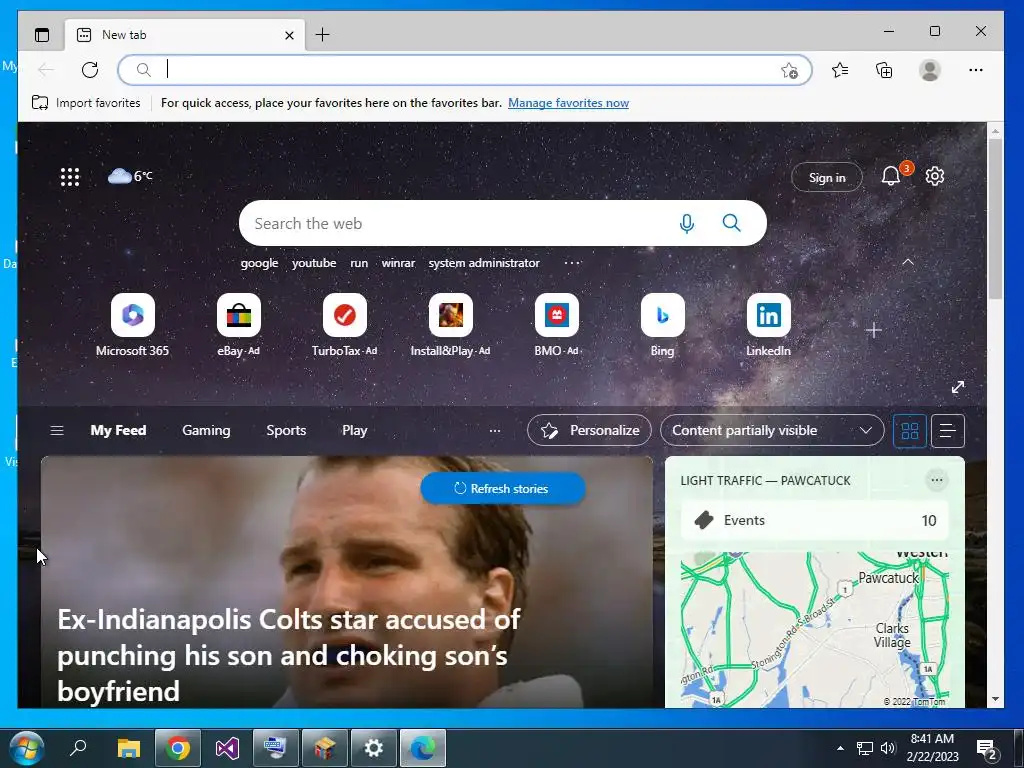Open taskbar search magnifier
The height and width of the screenshot is (768, 1024).
pyautogui.click(x=79, y=746)
